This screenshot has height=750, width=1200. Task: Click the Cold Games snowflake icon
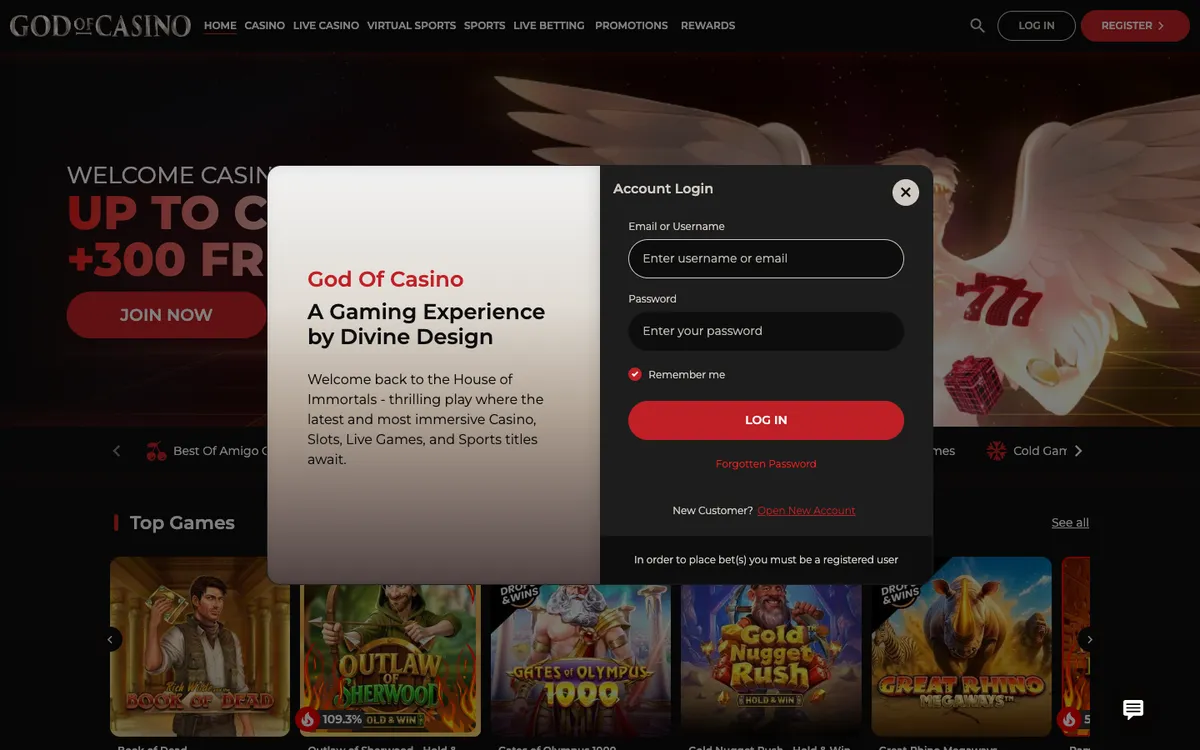[x=996, y=451]
